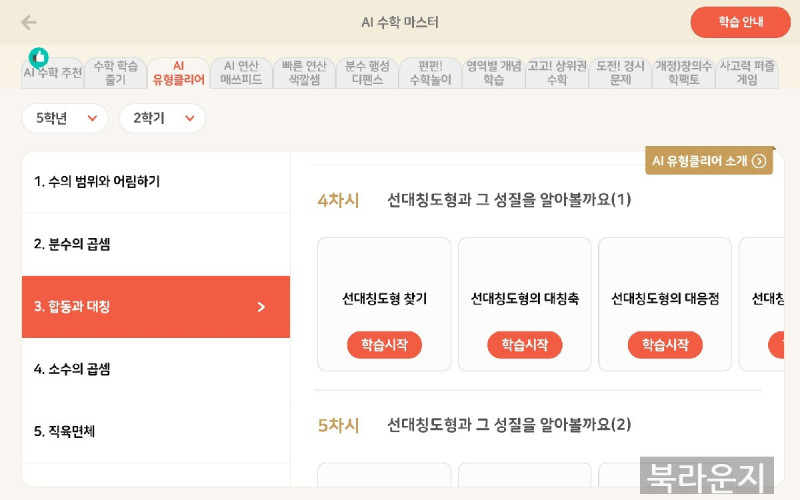Open the 빠른 연산 색깔셈 tab
The width and height of the screenshot is (800, 500).
click(304, 73)
